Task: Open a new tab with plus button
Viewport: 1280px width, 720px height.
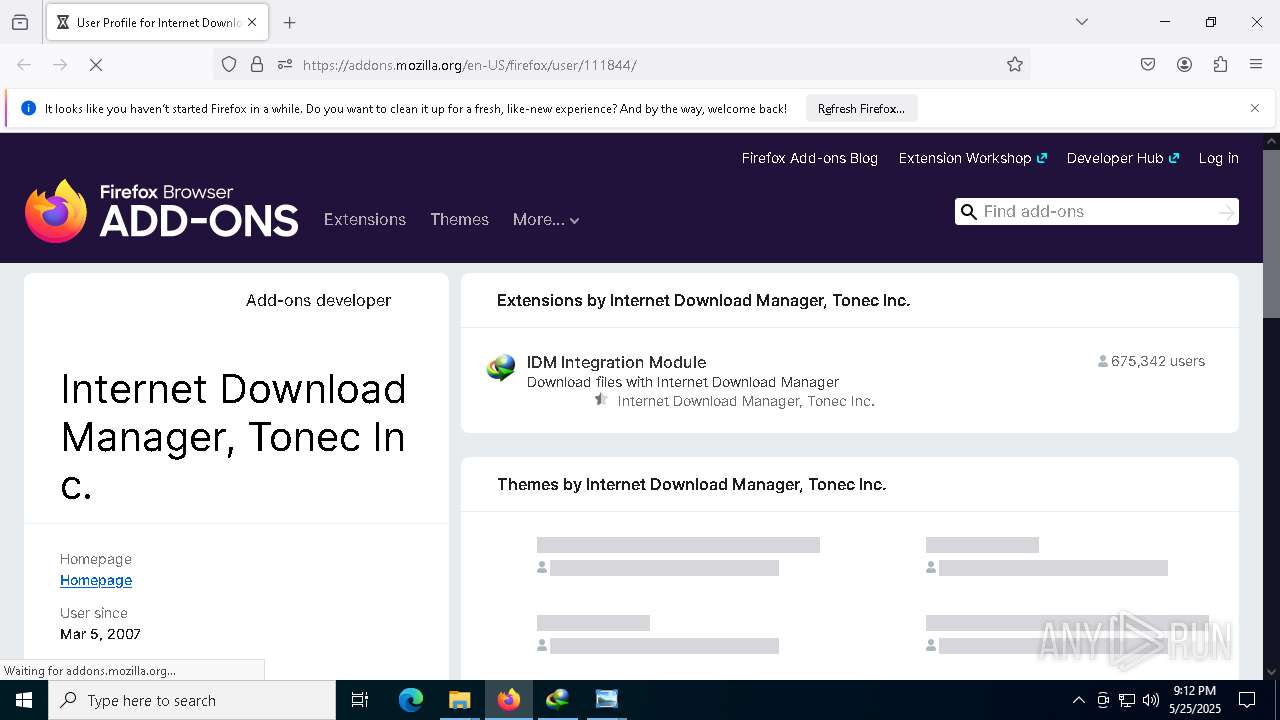Action: point(290,22)
